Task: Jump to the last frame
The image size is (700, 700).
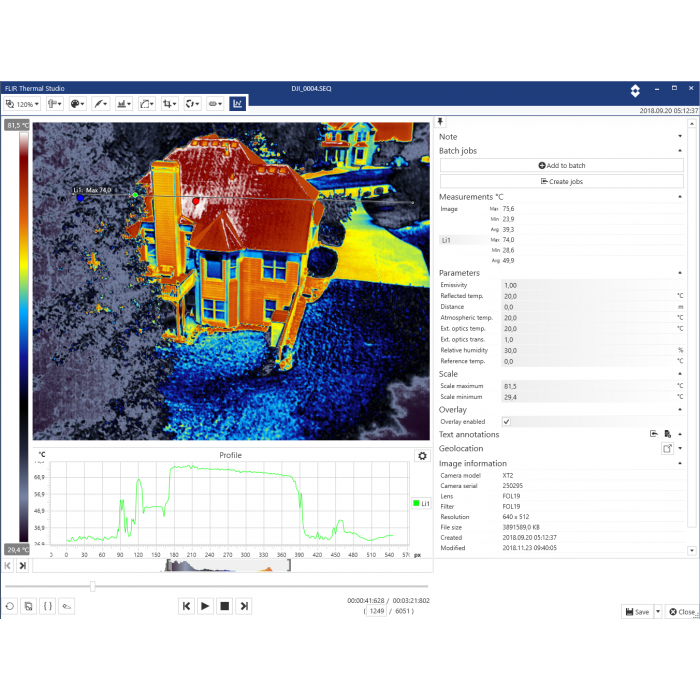Action: [x=244, y=606]
